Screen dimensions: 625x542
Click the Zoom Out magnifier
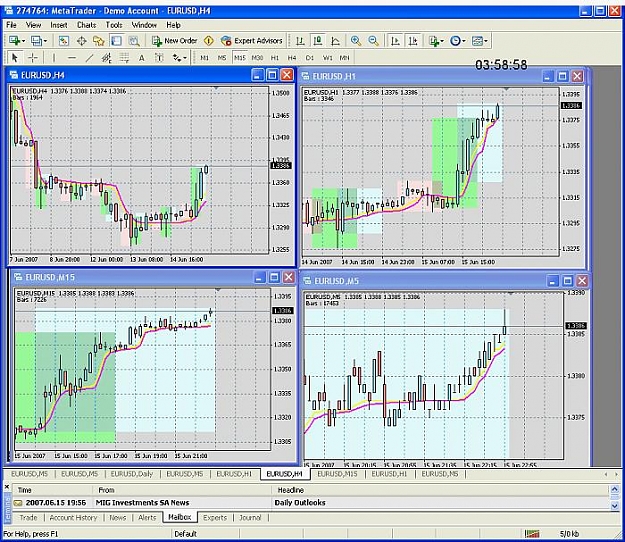point(373,41)
